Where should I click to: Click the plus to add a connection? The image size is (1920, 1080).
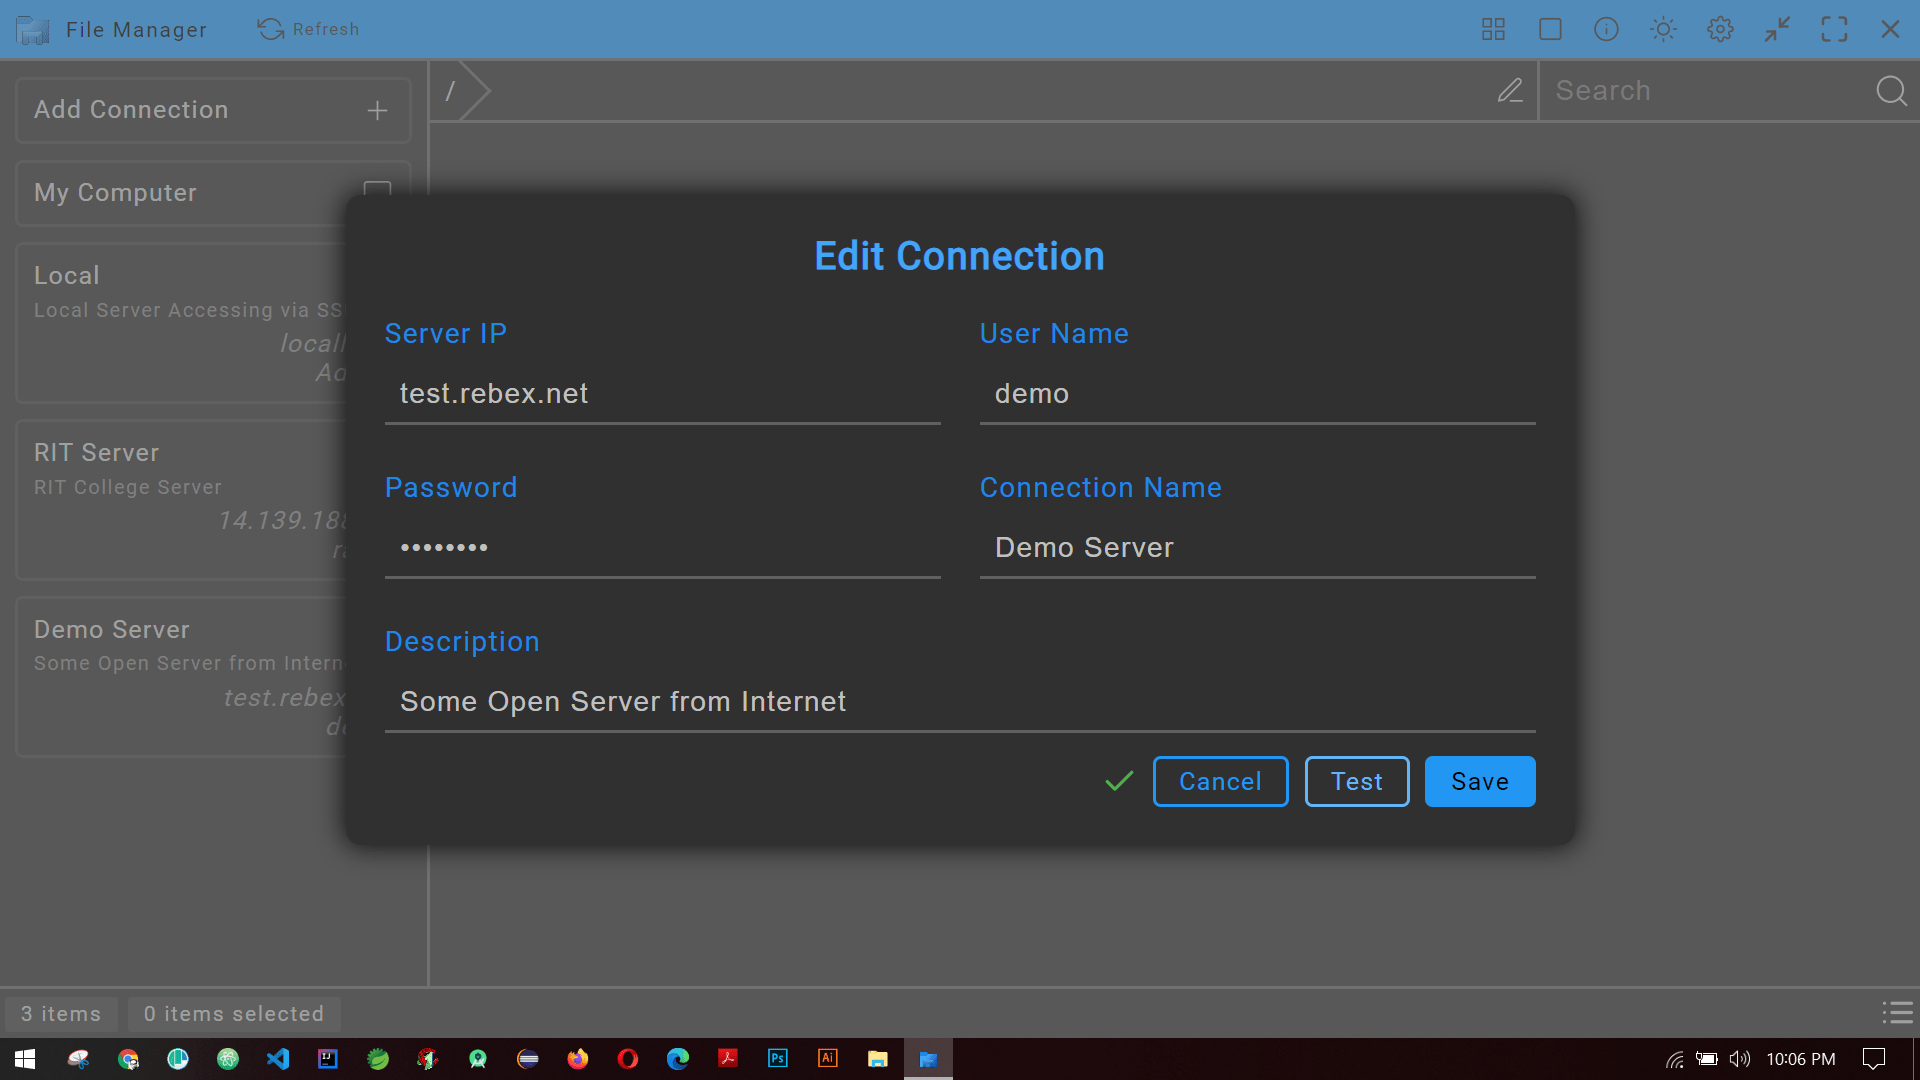point(377,110)
